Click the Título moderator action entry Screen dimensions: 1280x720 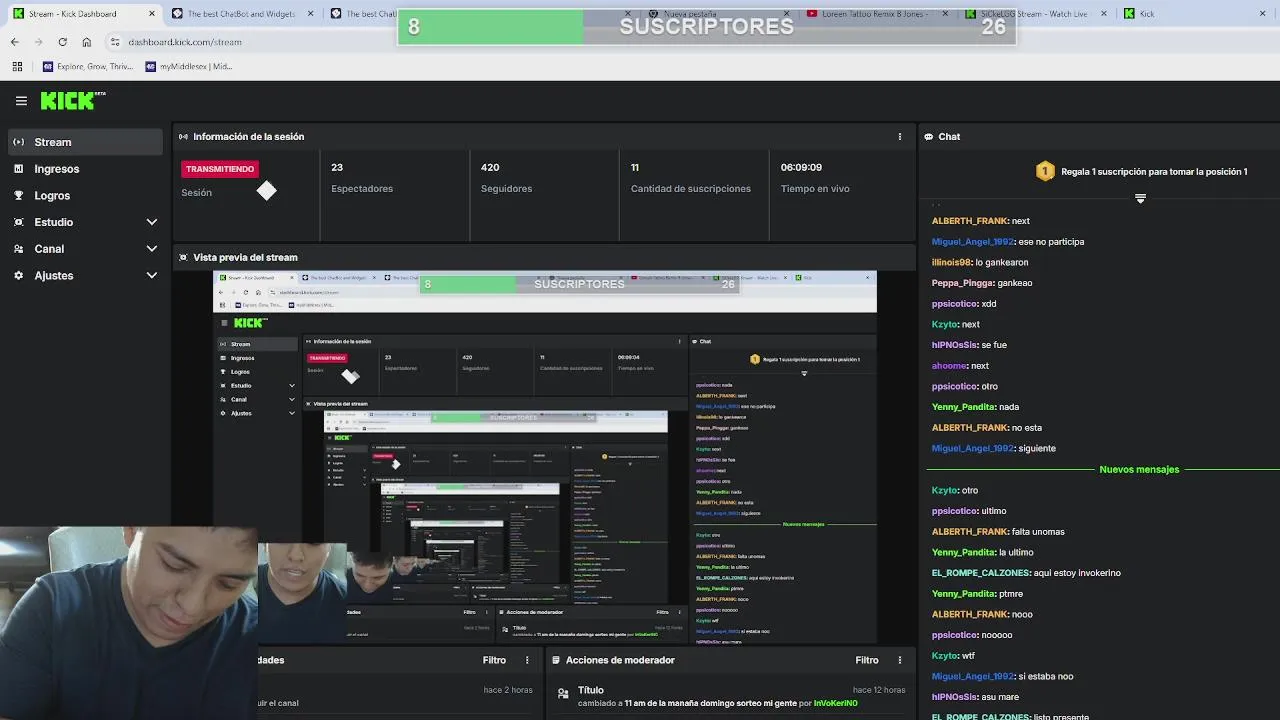731,696
